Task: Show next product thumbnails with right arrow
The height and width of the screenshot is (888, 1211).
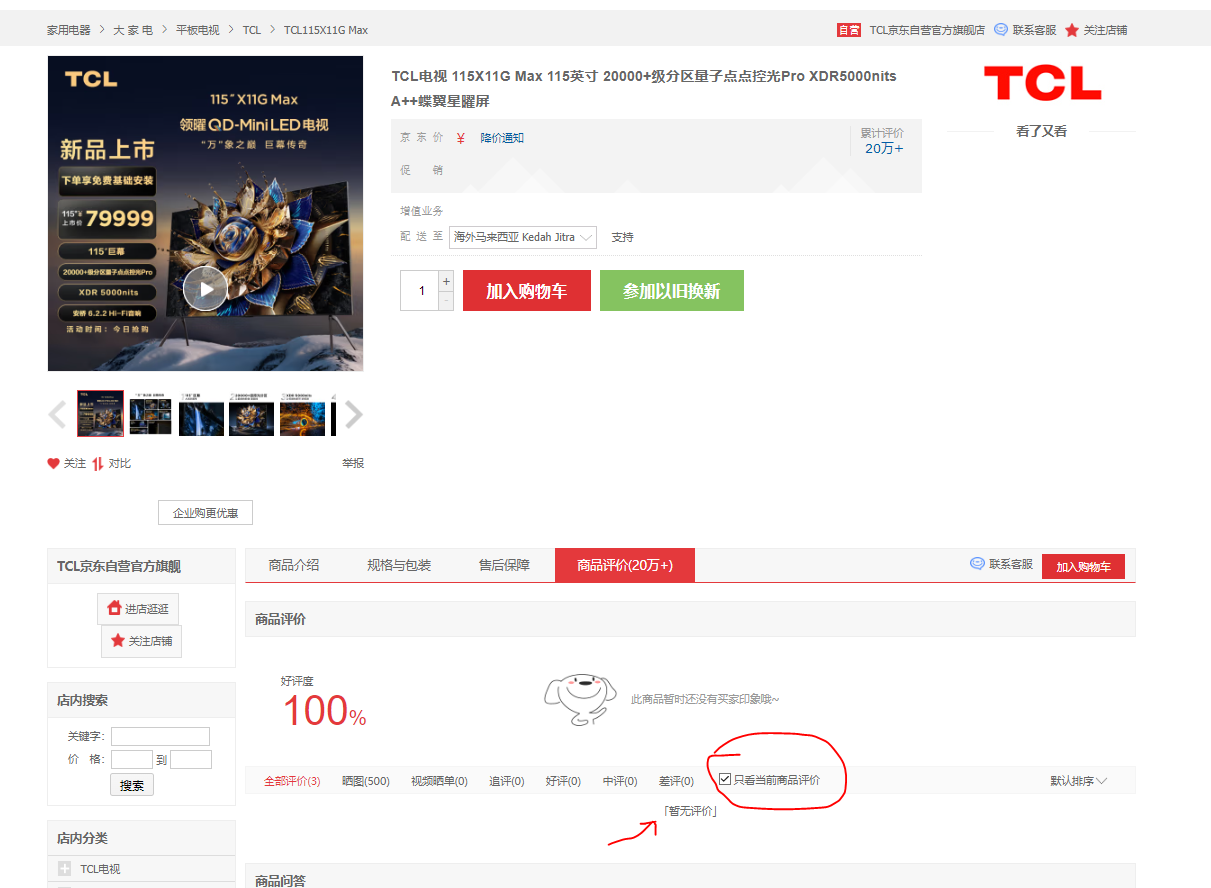Action: (x=354, y=414)
